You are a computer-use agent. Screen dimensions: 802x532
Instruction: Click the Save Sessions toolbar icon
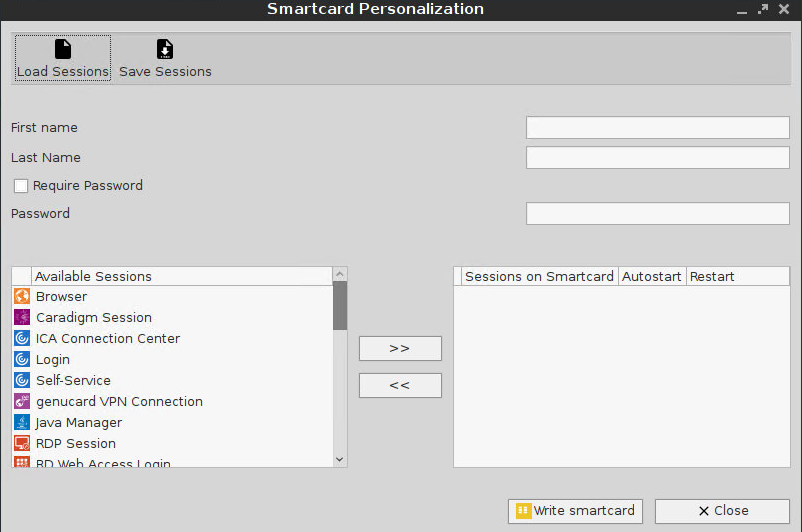pos(165,49)
